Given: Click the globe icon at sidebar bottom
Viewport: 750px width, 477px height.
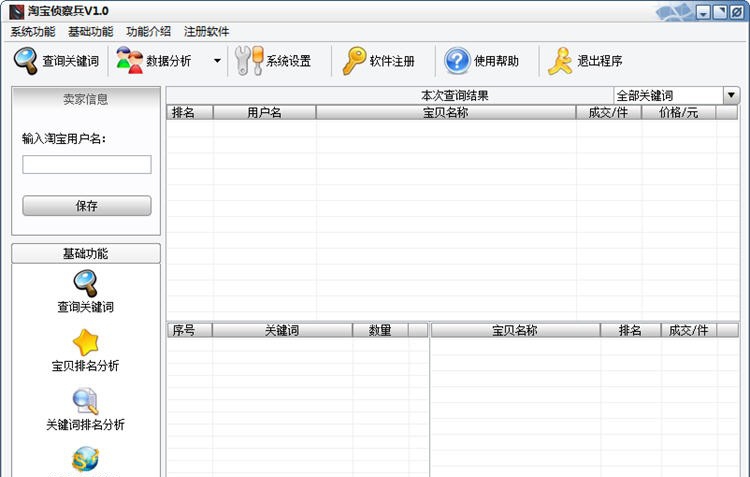Looking at the screenshot, I should (x=86, y=459).
